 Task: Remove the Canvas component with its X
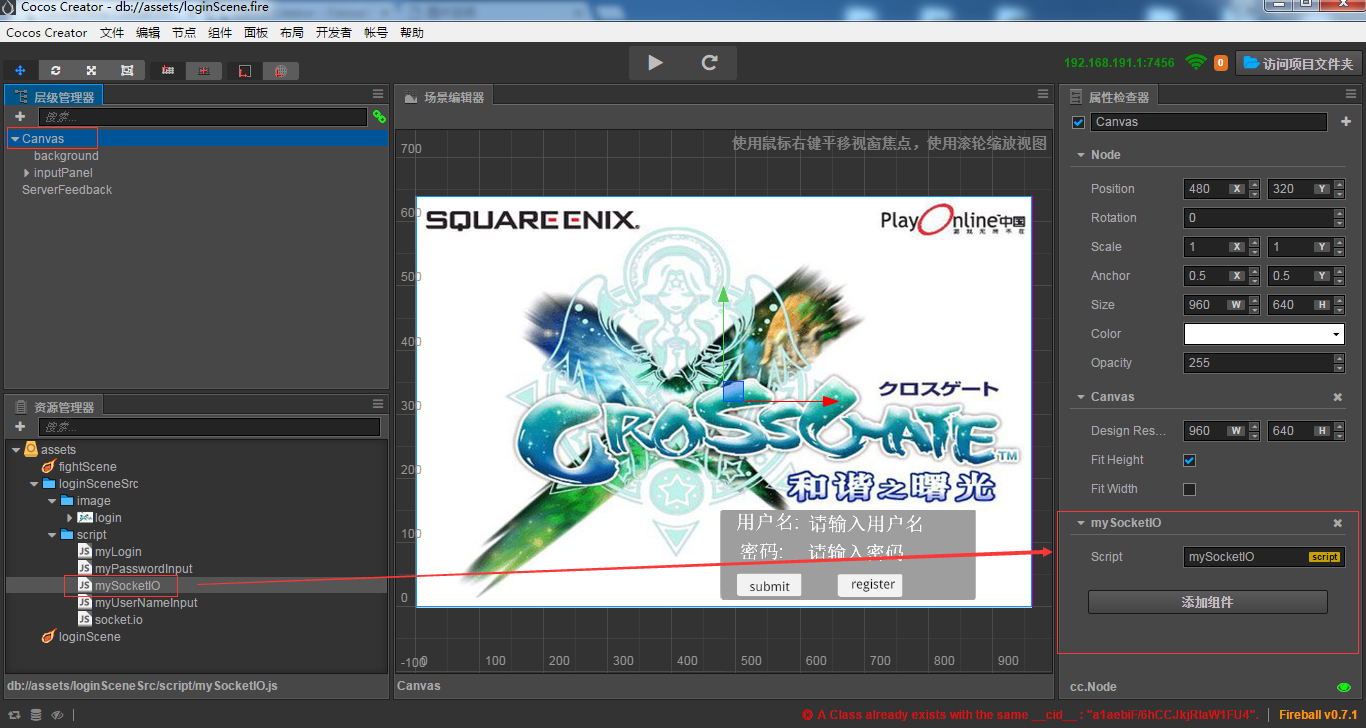coord(1338,397)
